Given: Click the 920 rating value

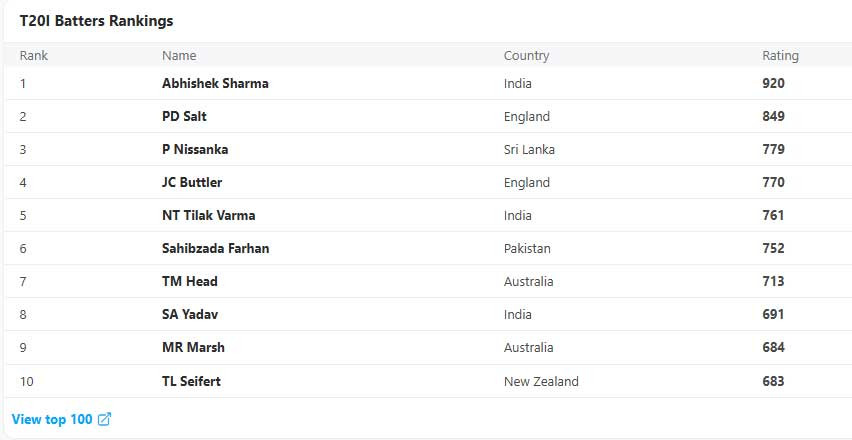Looking at the screenshot, I should tap(773, 84).
